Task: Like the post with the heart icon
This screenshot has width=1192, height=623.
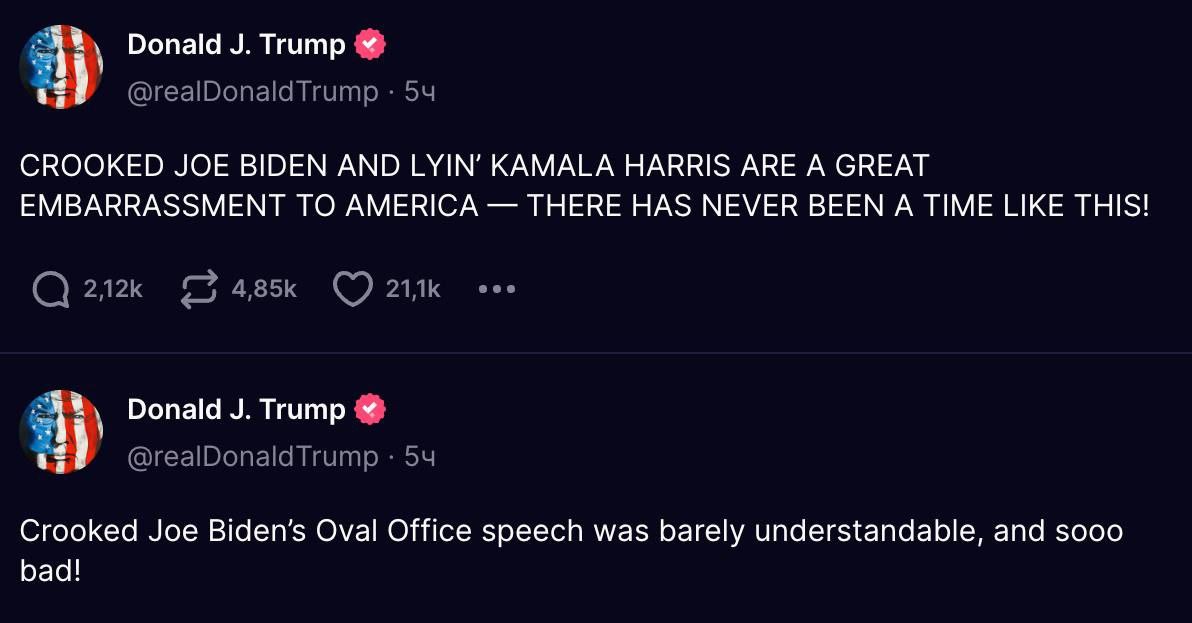Action: click(x=351, y=290)
